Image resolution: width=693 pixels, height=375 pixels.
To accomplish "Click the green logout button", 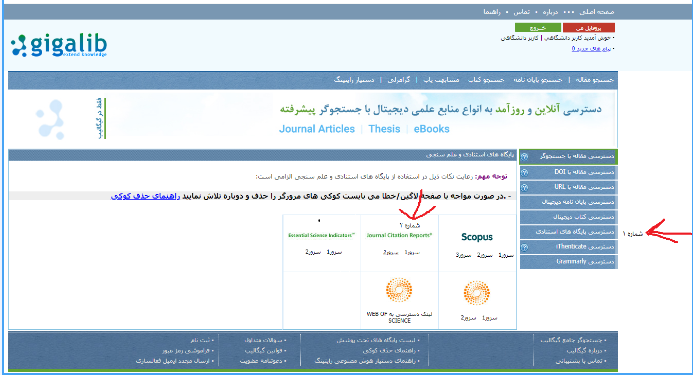I will click(538, 28).
